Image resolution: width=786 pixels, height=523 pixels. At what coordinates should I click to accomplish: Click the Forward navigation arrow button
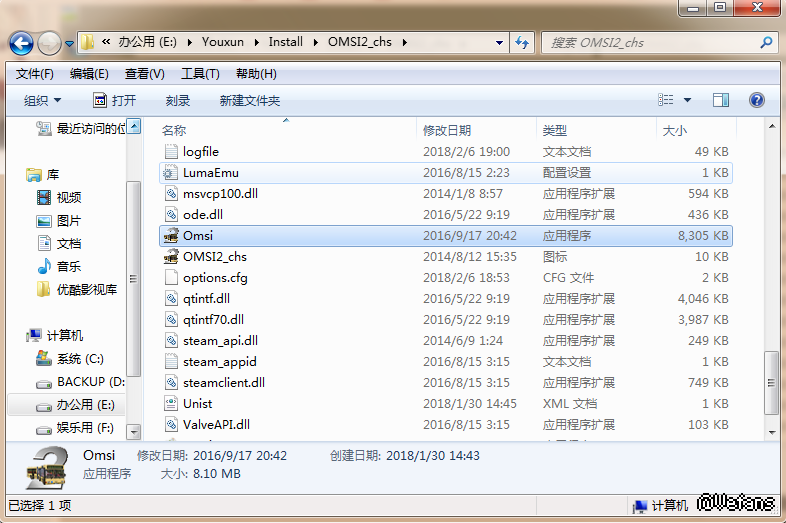click(49, 44)
